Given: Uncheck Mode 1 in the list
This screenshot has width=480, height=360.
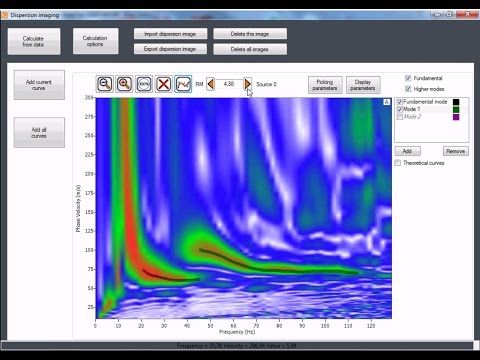Looking at the screenshot, I should point(400,109).
